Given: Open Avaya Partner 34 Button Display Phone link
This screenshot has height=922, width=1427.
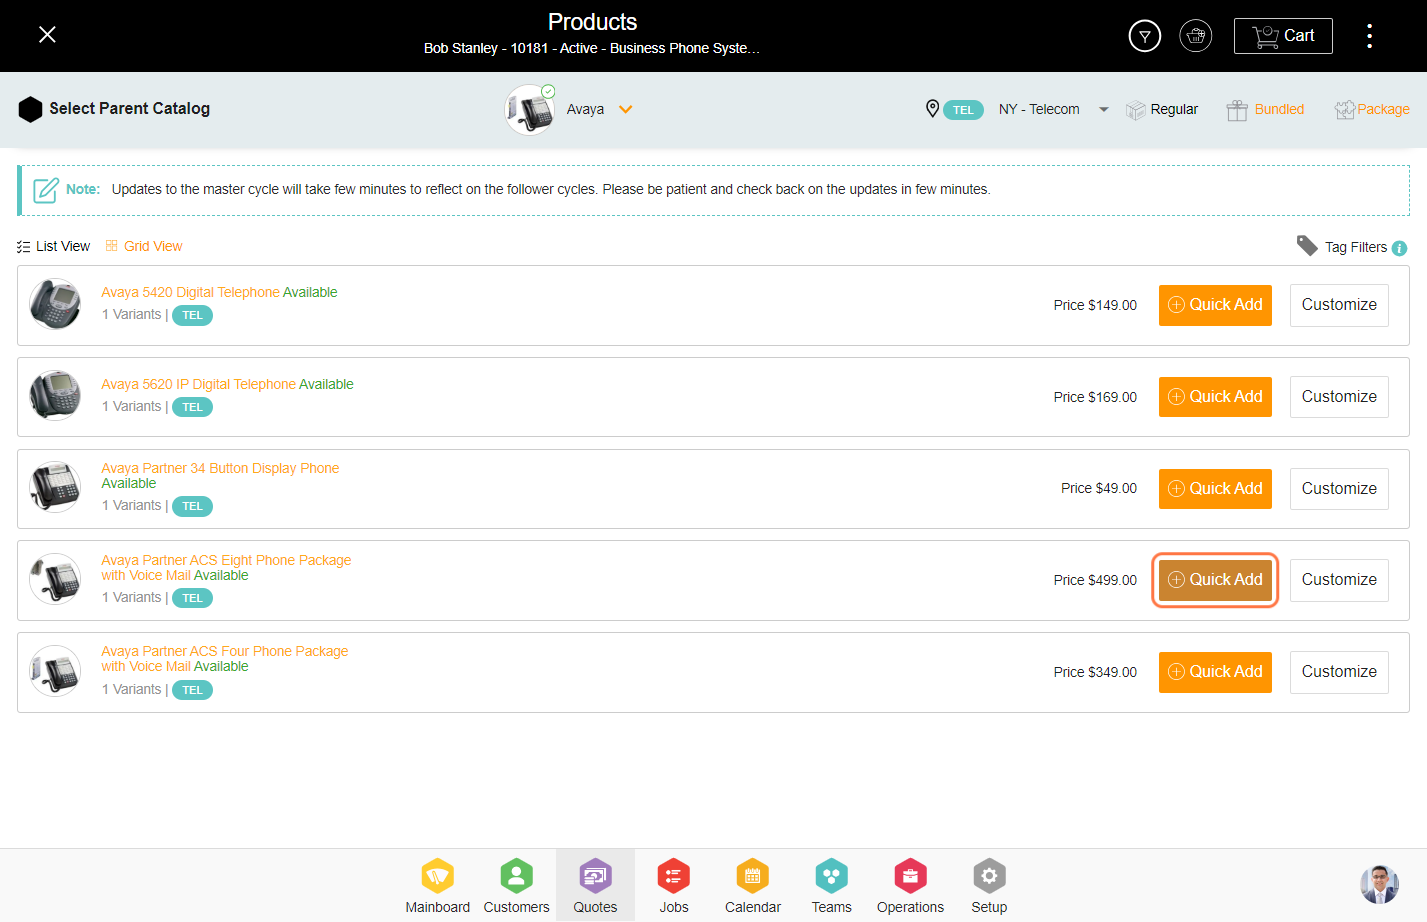Looking at the screenshot, I should [x=220, y=468].
